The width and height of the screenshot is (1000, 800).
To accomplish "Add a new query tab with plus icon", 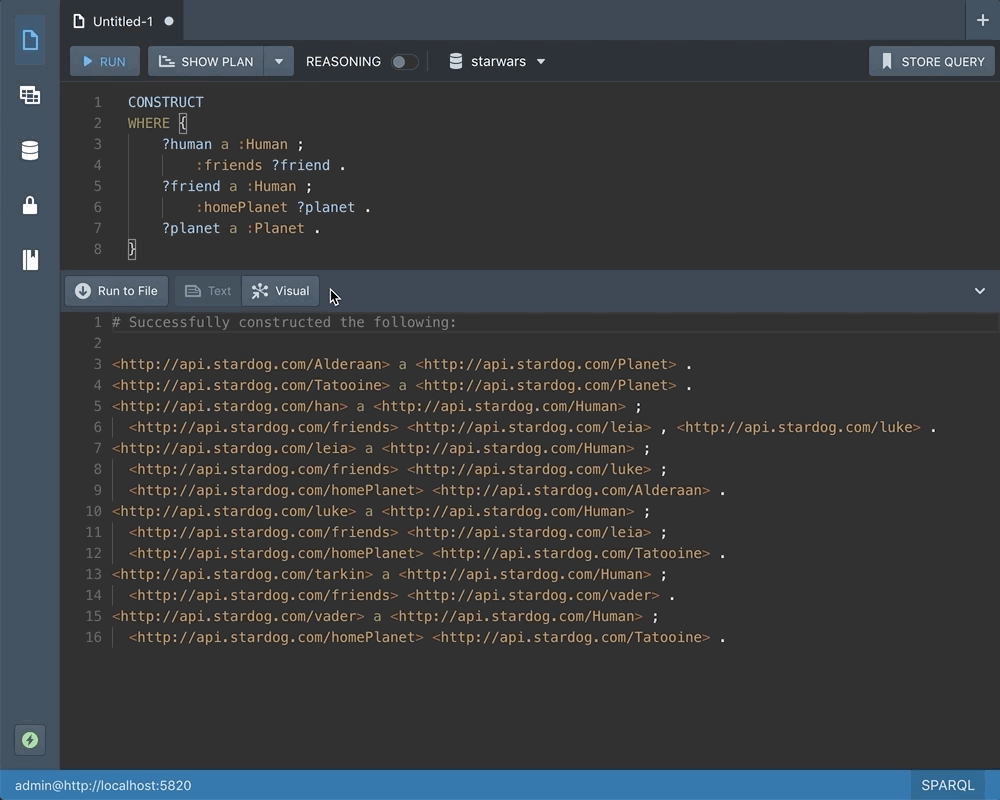I will point(983,20).
